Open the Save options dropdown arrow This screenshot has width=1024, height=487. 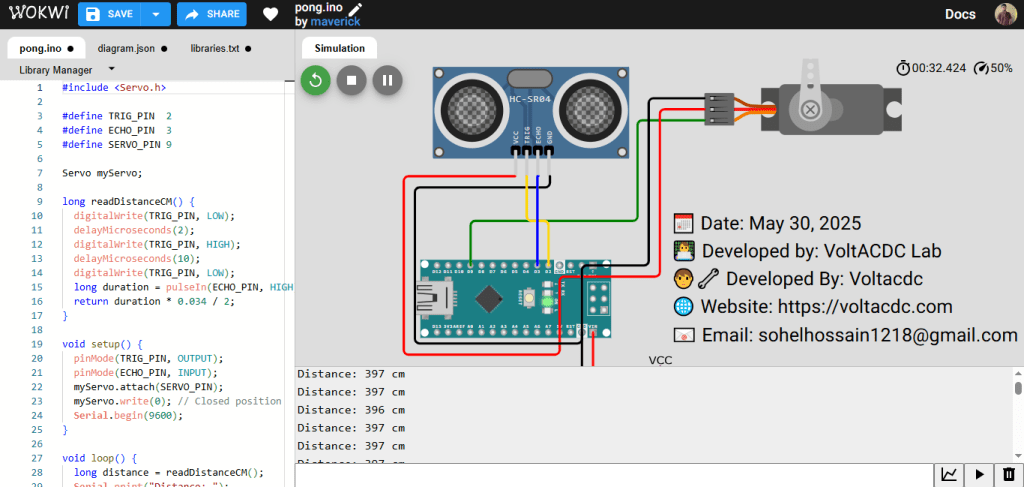click(x=156, y=14)
